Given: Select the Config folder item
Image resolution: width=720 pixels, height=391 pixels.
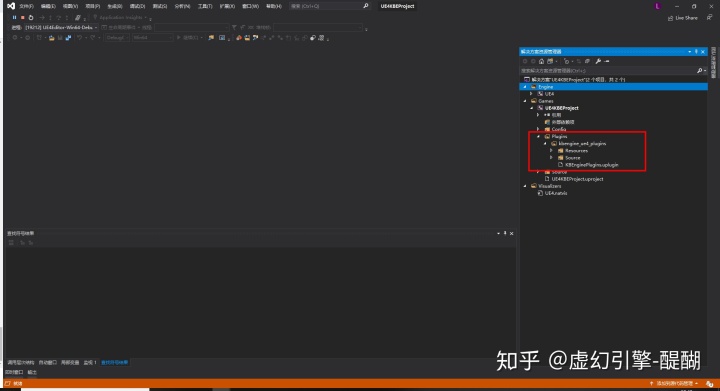Looking at the screenshot, I should [558, 129].
